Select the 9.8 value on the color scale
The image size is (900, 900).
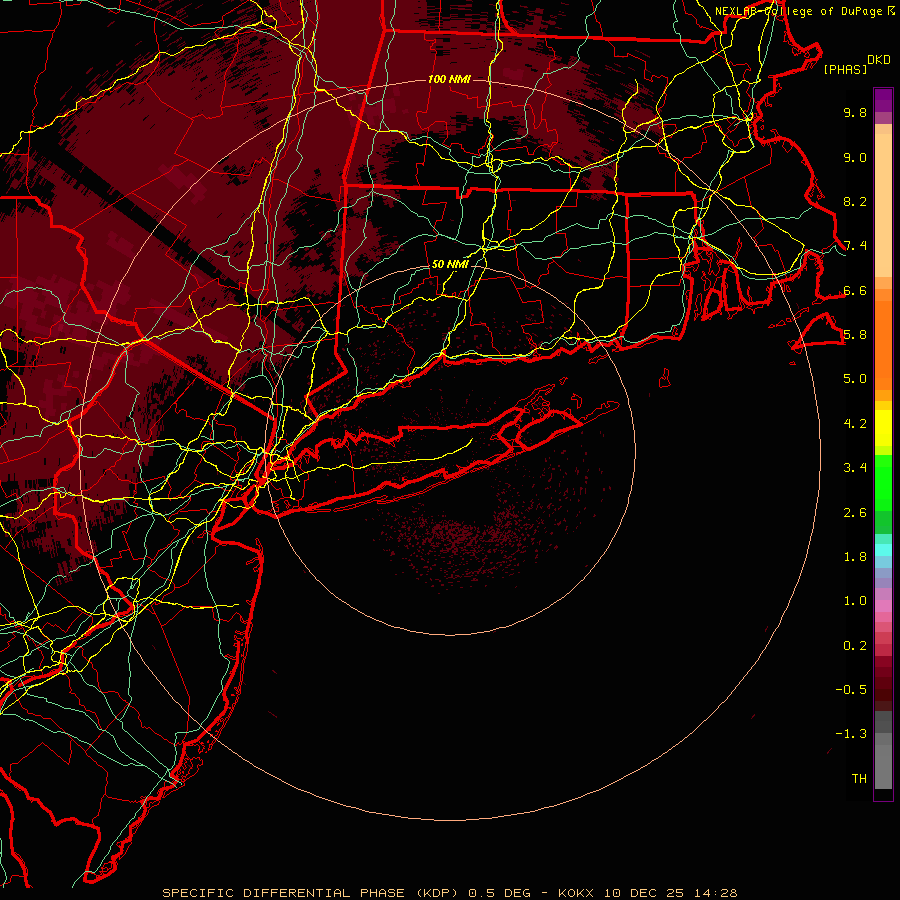(855, 112)
